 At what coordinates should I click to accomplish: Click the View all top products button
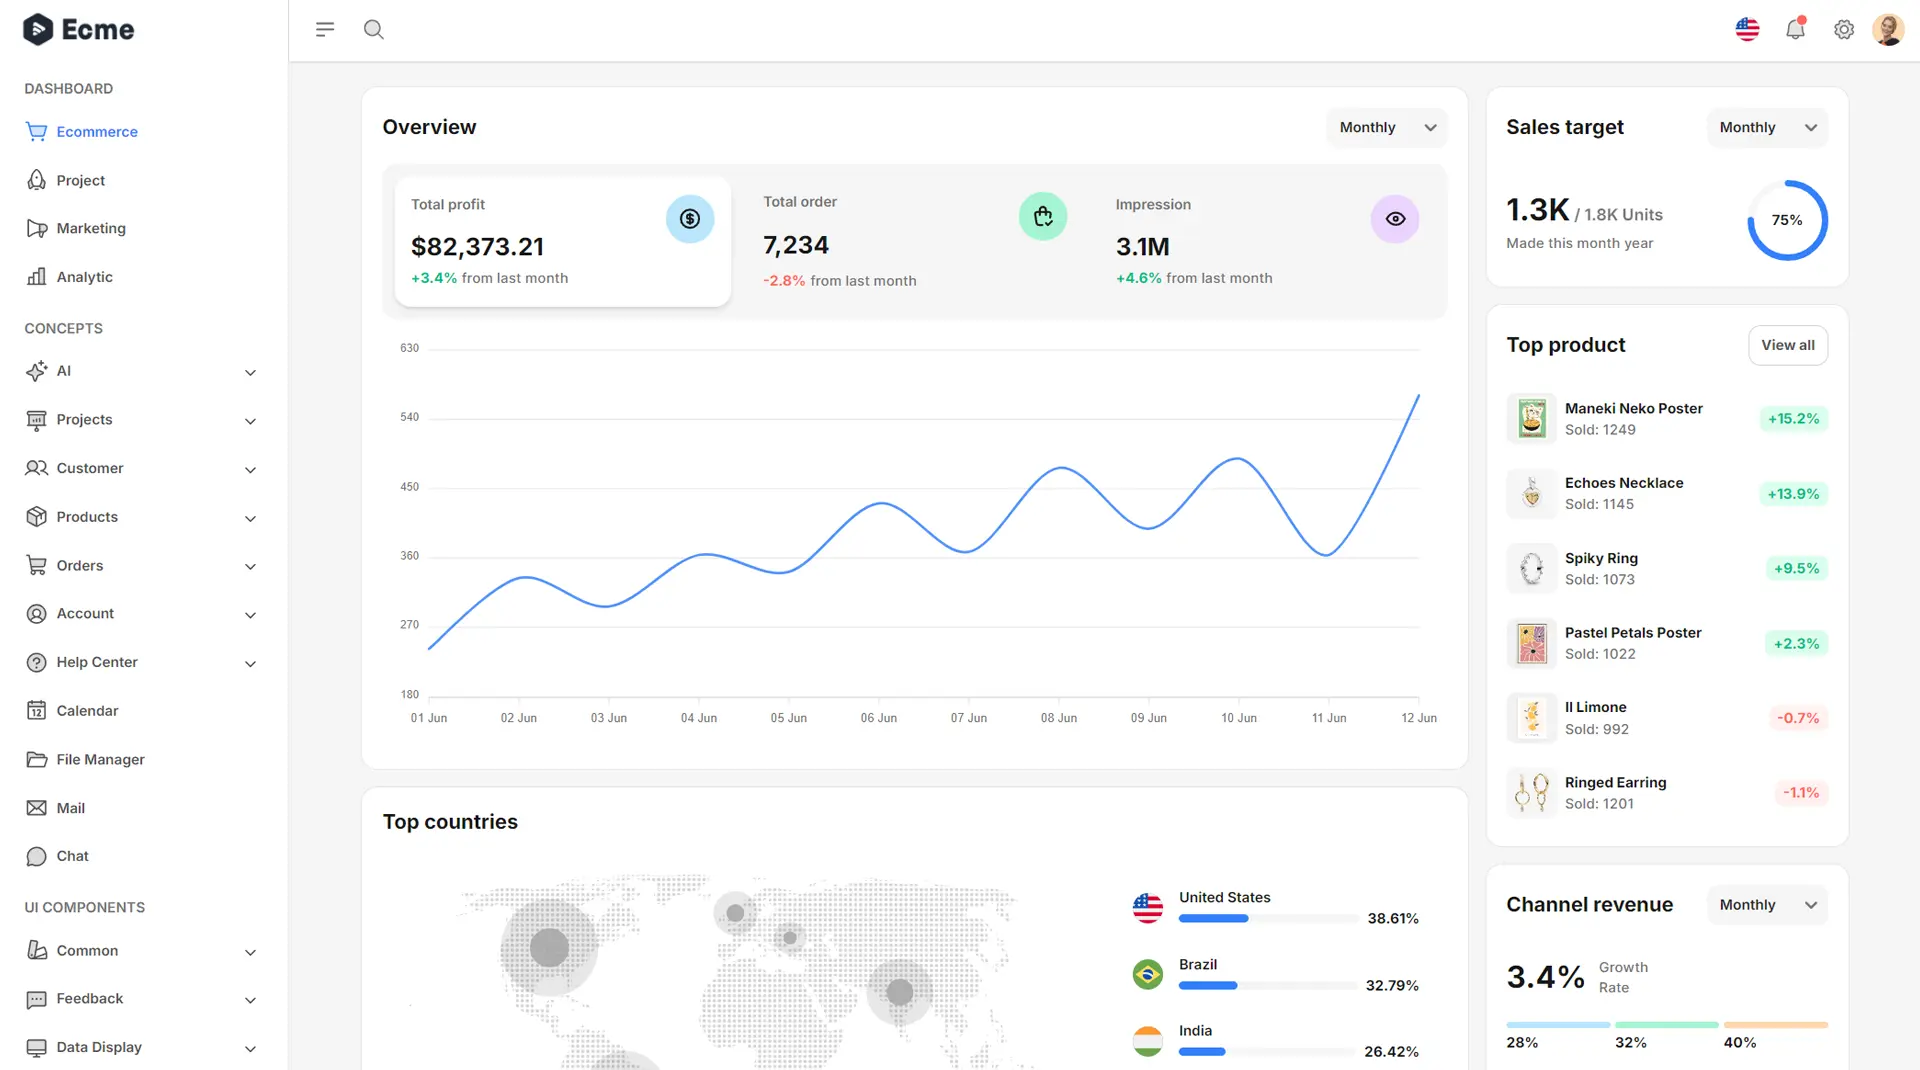tap(1788, 345)
